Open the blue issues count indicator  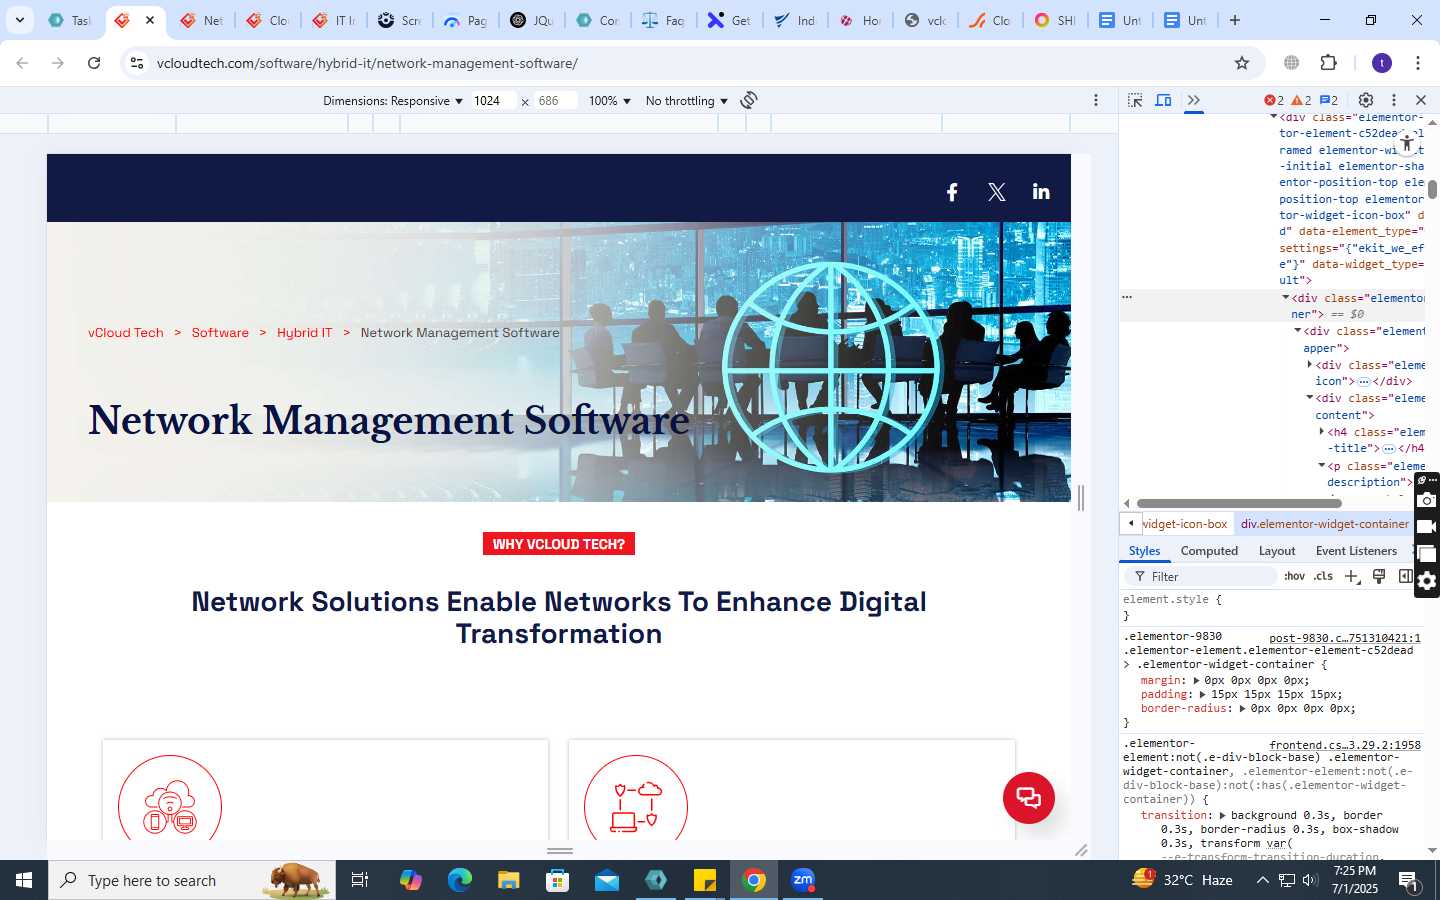point(1329,100)
